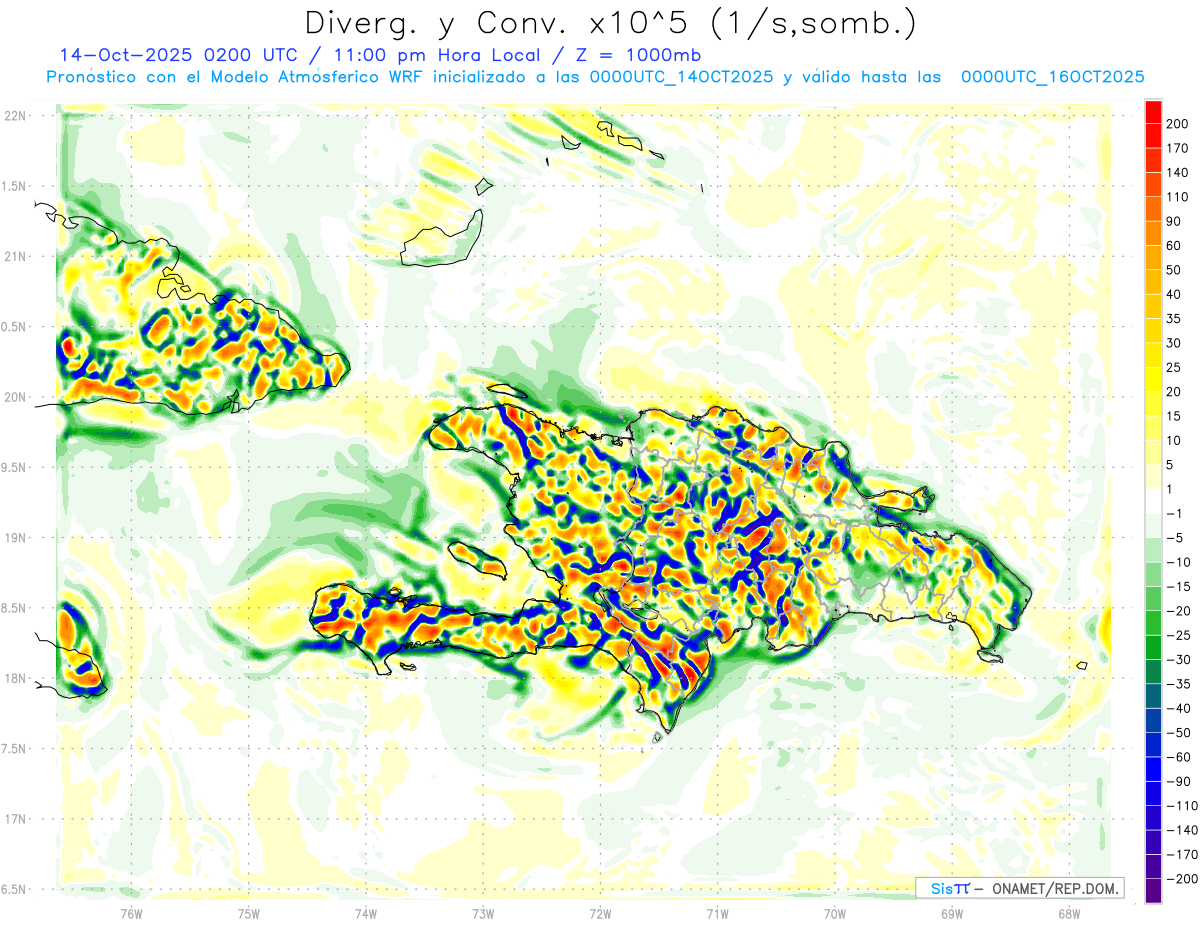The height and width of the screenshot is (927, 1200).
Task: Click the '200' colorbar value
Action: tap(1178, 123)
